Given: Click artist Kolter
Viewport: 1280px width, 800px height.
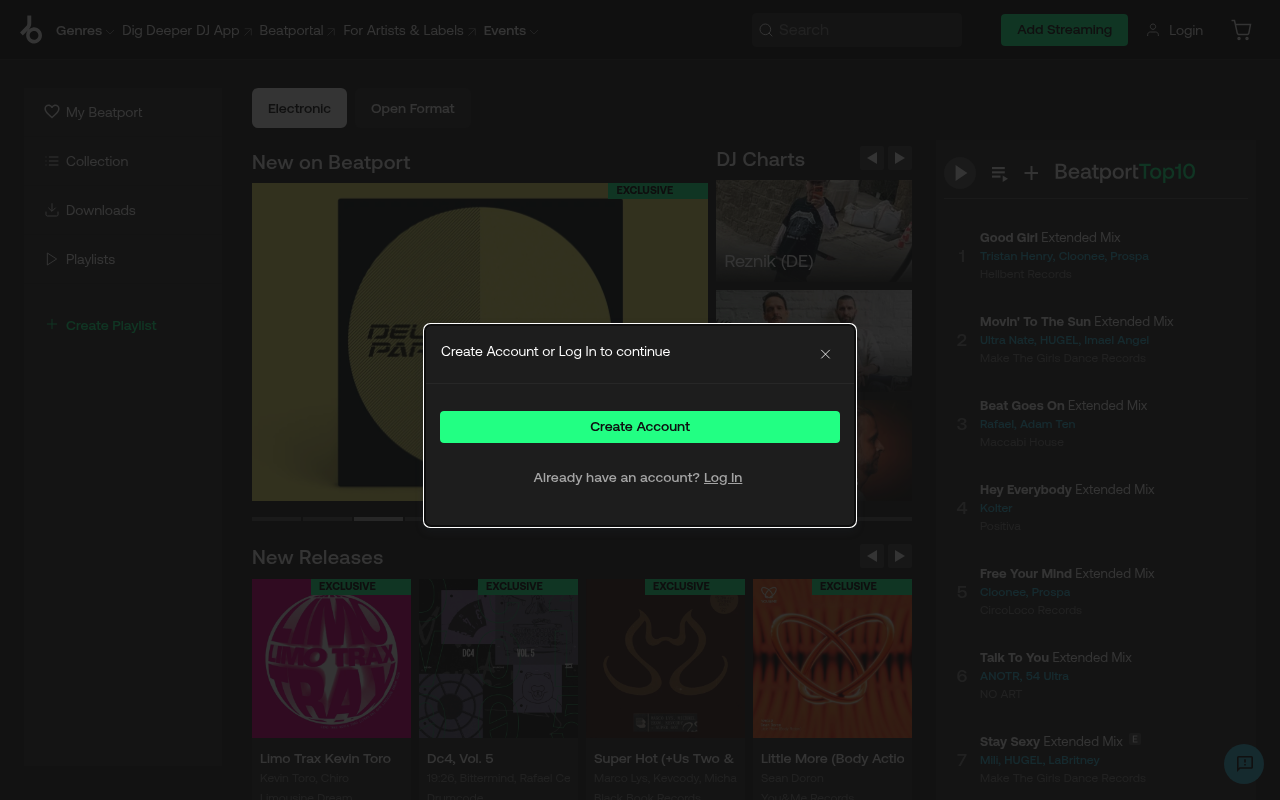Looking at the screenshot, I should tap(996, 508).
